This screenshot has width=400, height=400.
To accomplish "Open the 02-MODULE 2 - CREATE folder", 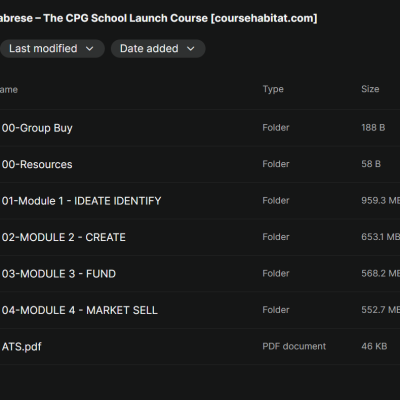I will pos(64,237).
